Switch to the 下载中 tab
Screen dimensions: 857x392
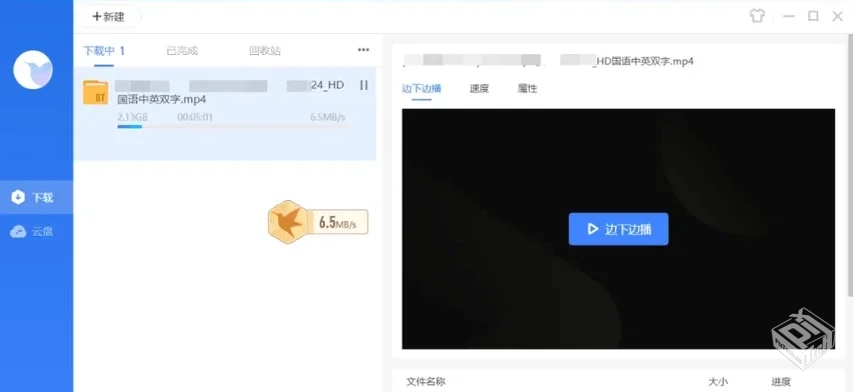click(104, 51)
